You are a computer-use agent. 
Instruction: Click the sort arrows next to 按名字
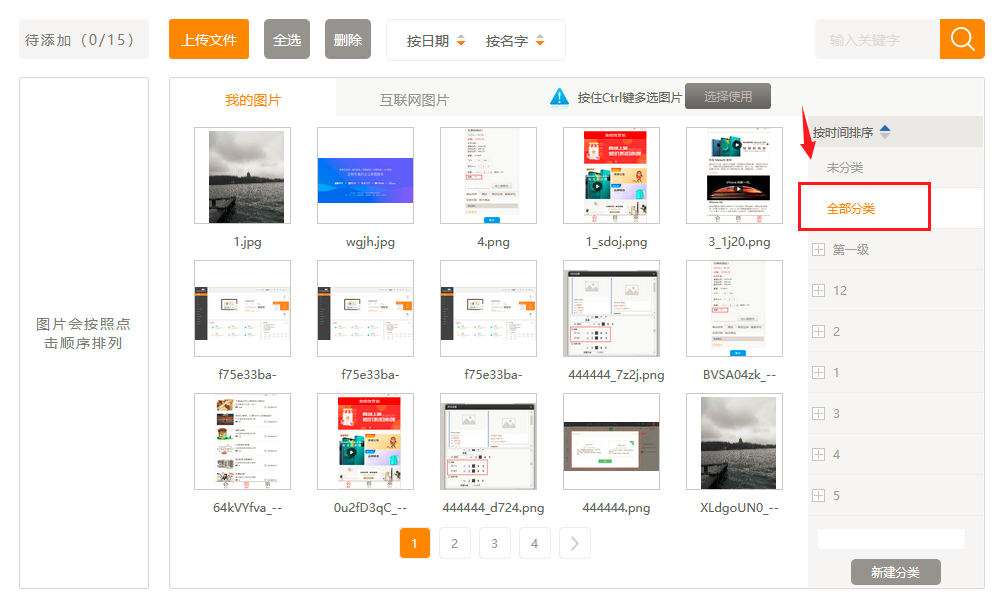[540, 41]
